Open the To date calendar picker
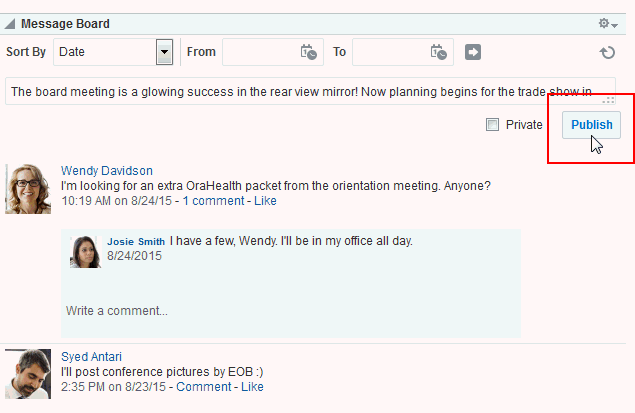The height and width of the screenshot is (413, 635). (439, 52)
